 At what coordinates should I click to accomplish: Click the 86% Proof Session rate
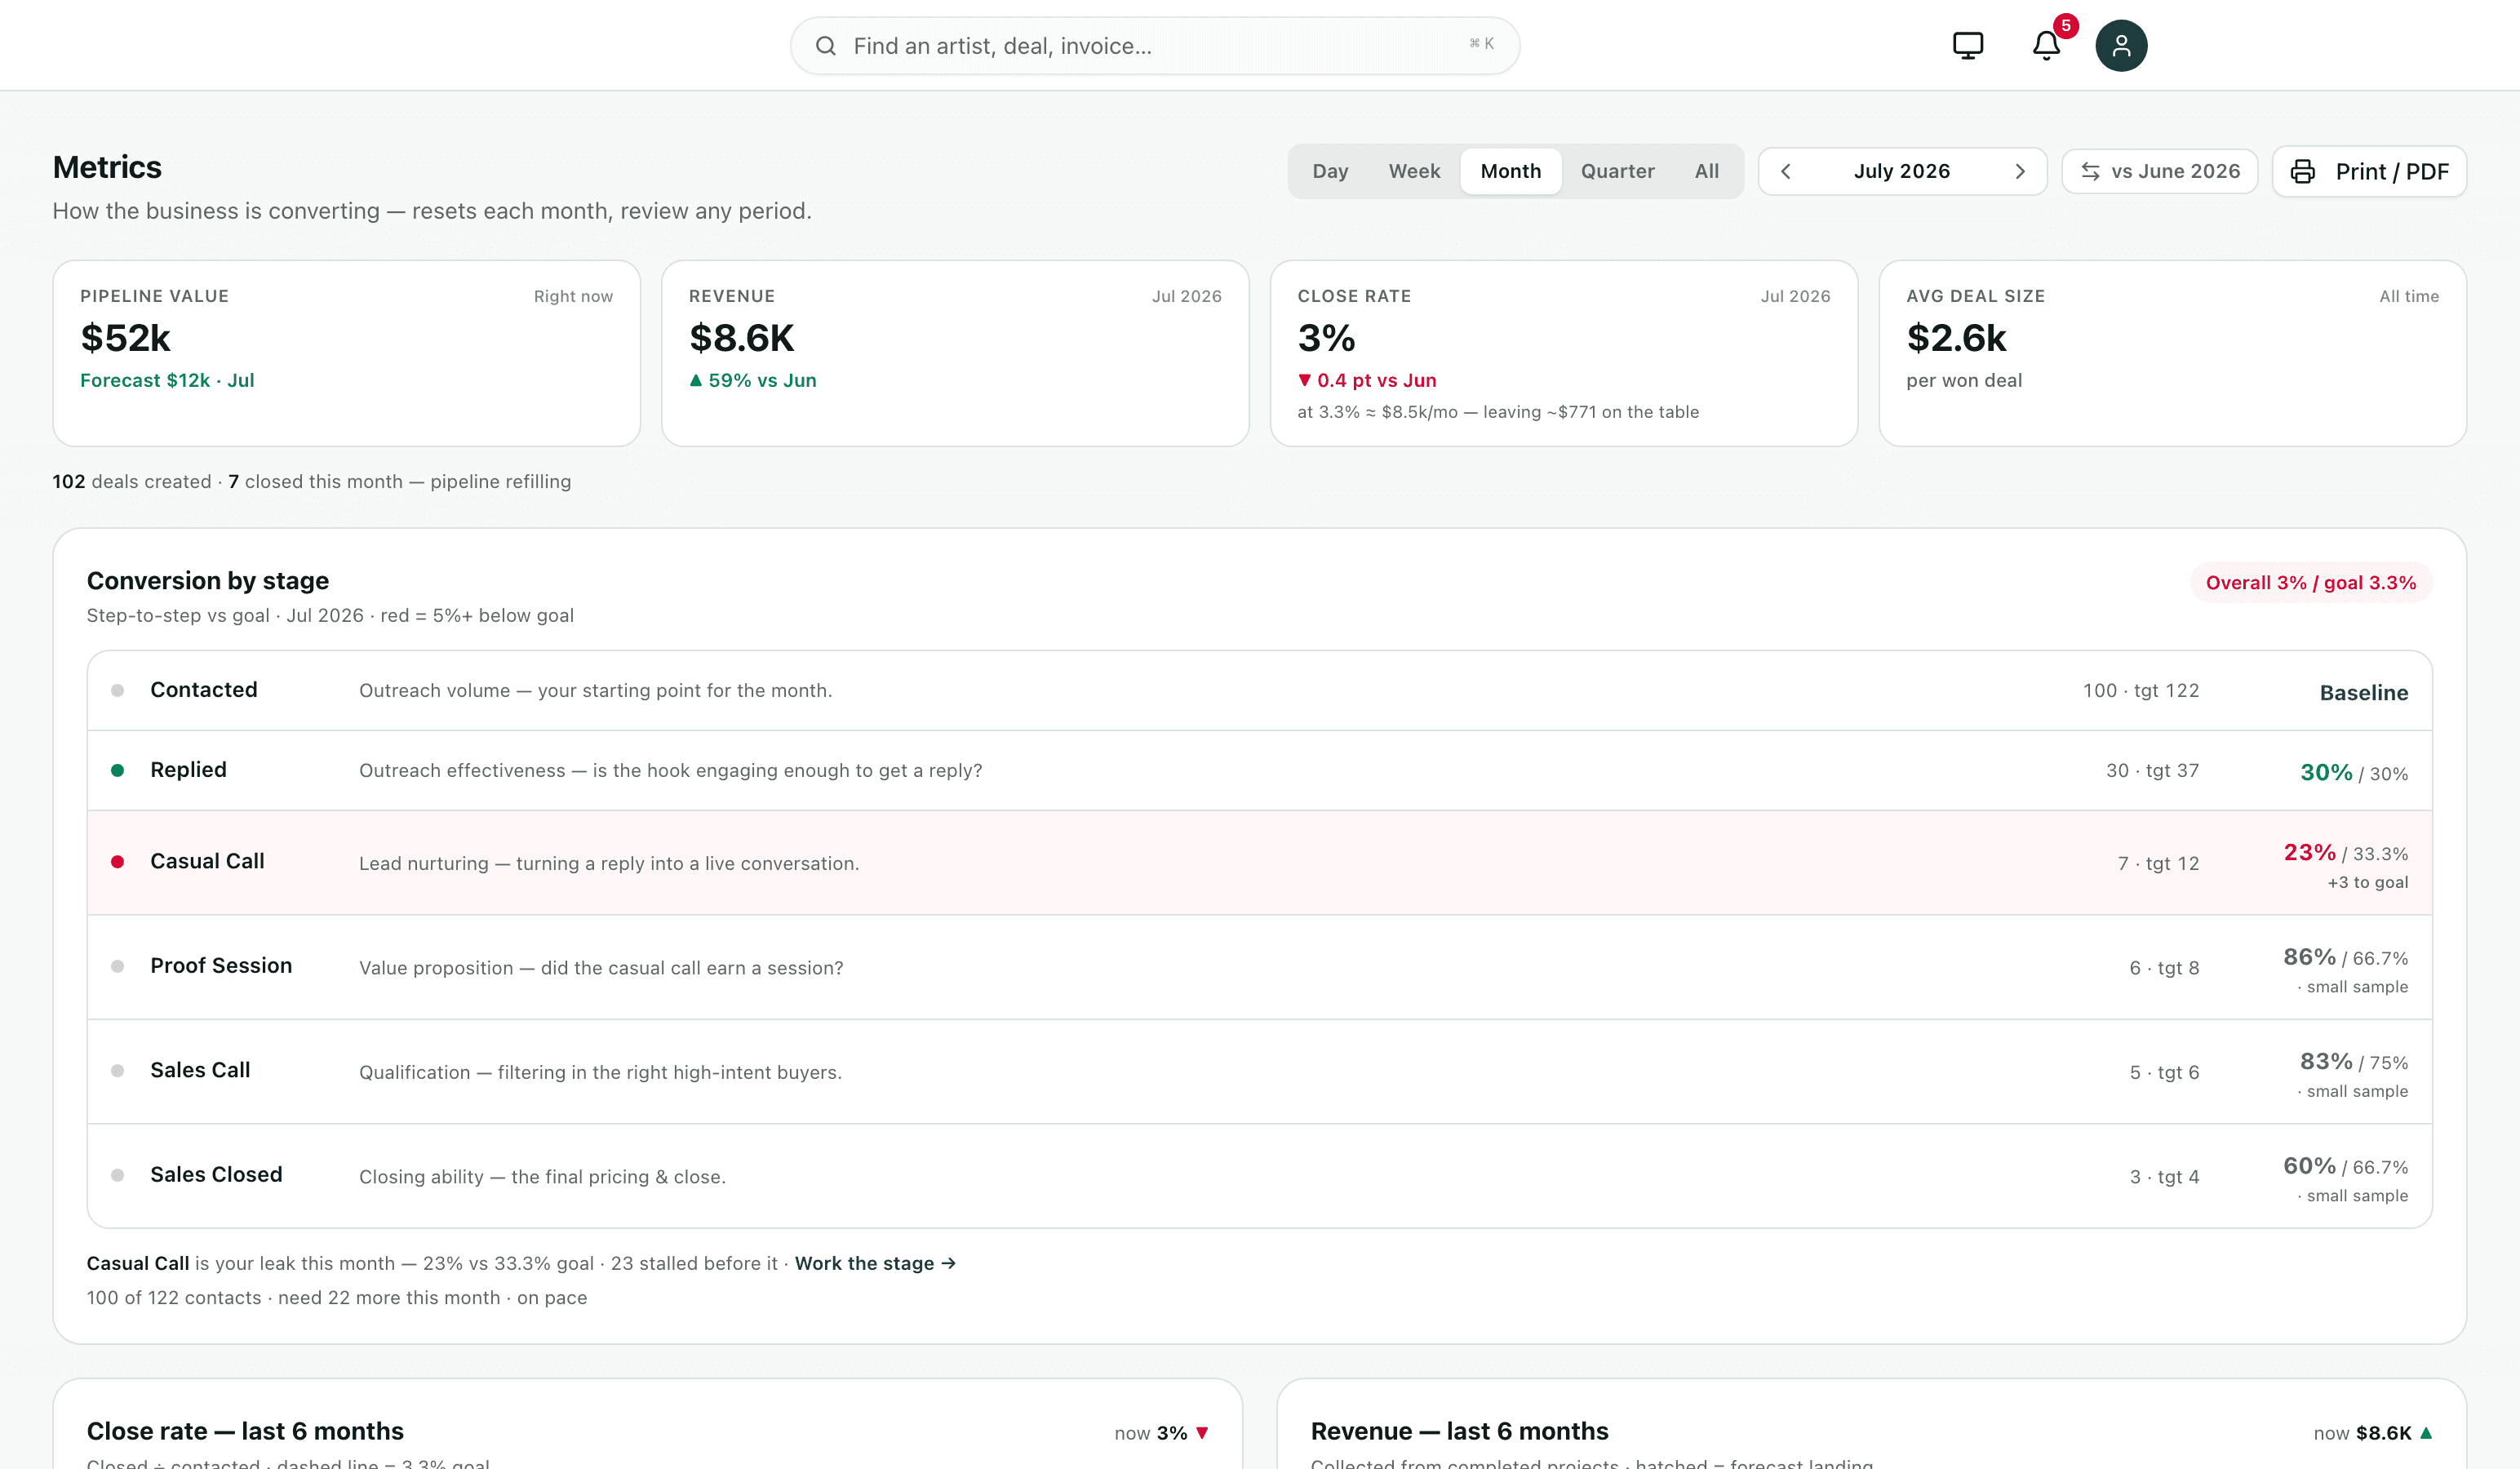tap(2309, 957)
